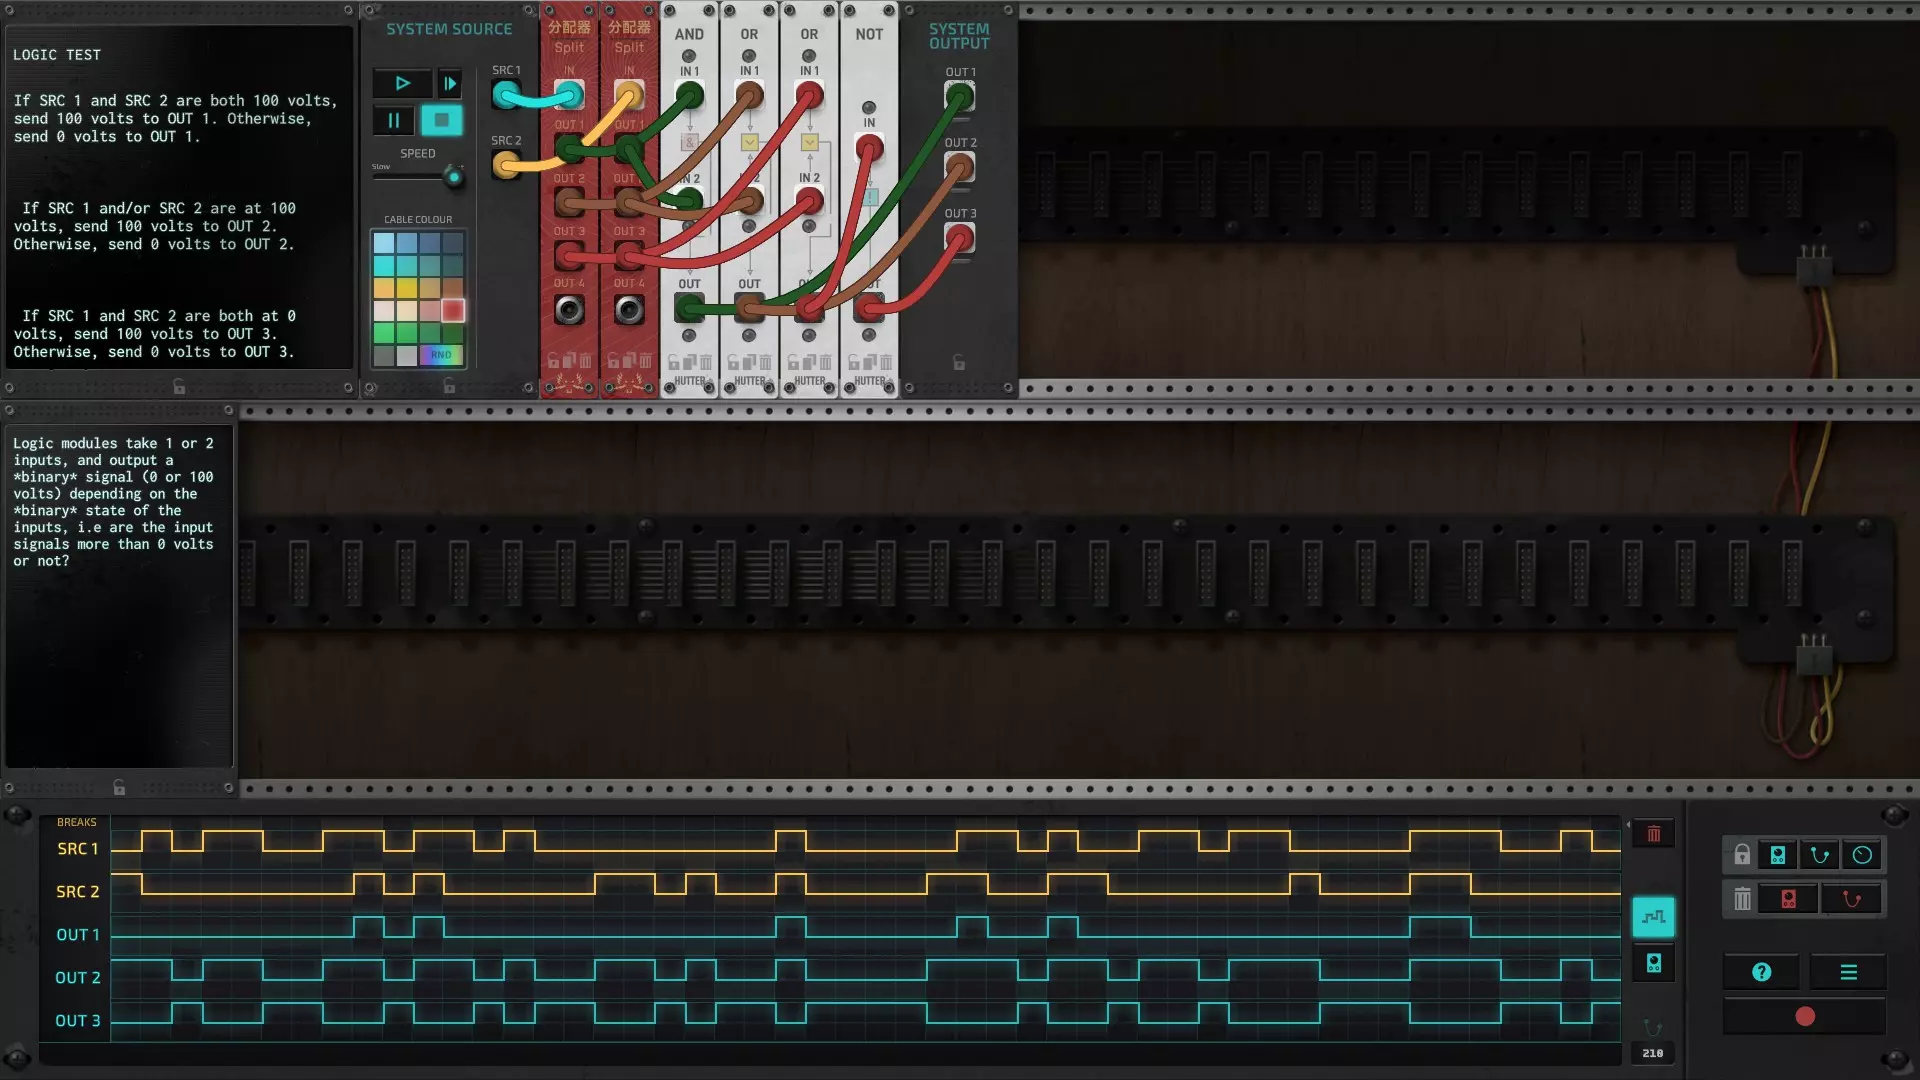Delete signal breaks with red trash icon
The width and height of the screenshot is (1920, 1080).
(x=1654, y=834)
